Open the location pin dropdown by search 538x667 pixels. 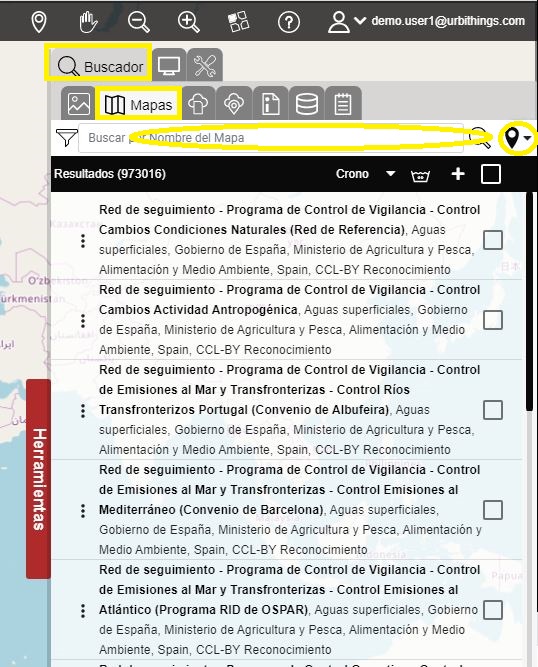point(517,138)
